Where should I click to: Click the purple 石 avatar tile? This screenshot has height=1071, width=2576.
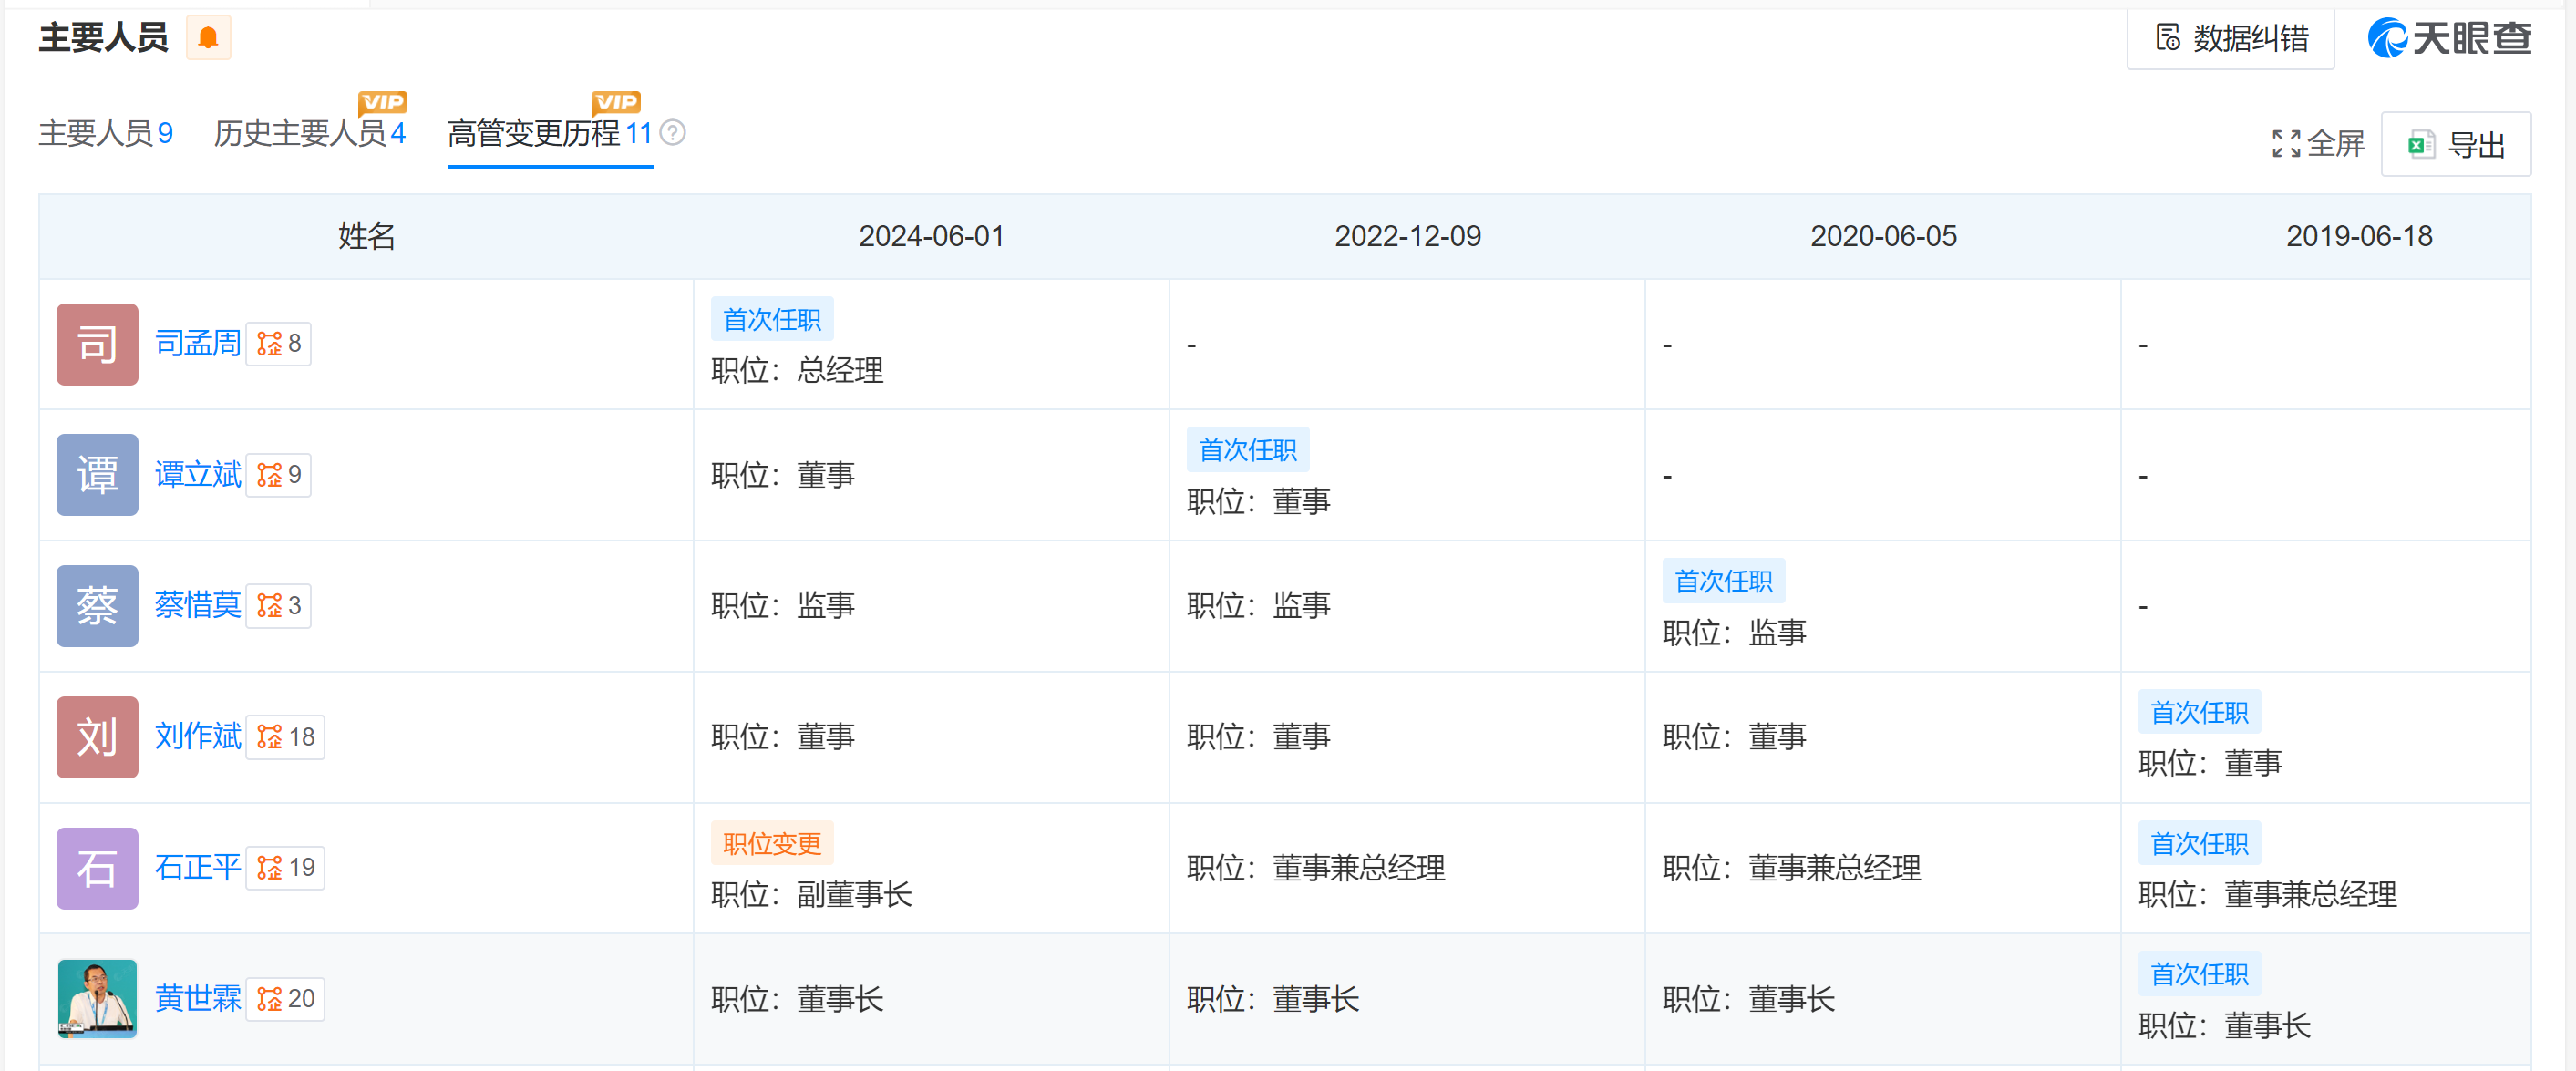97,867
